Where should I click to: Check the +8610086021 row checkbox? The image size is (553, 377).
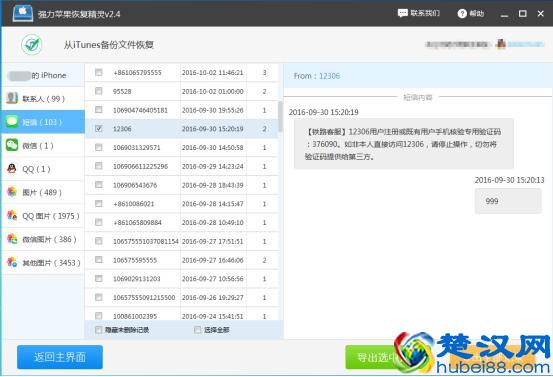click(x=99, y=203)
